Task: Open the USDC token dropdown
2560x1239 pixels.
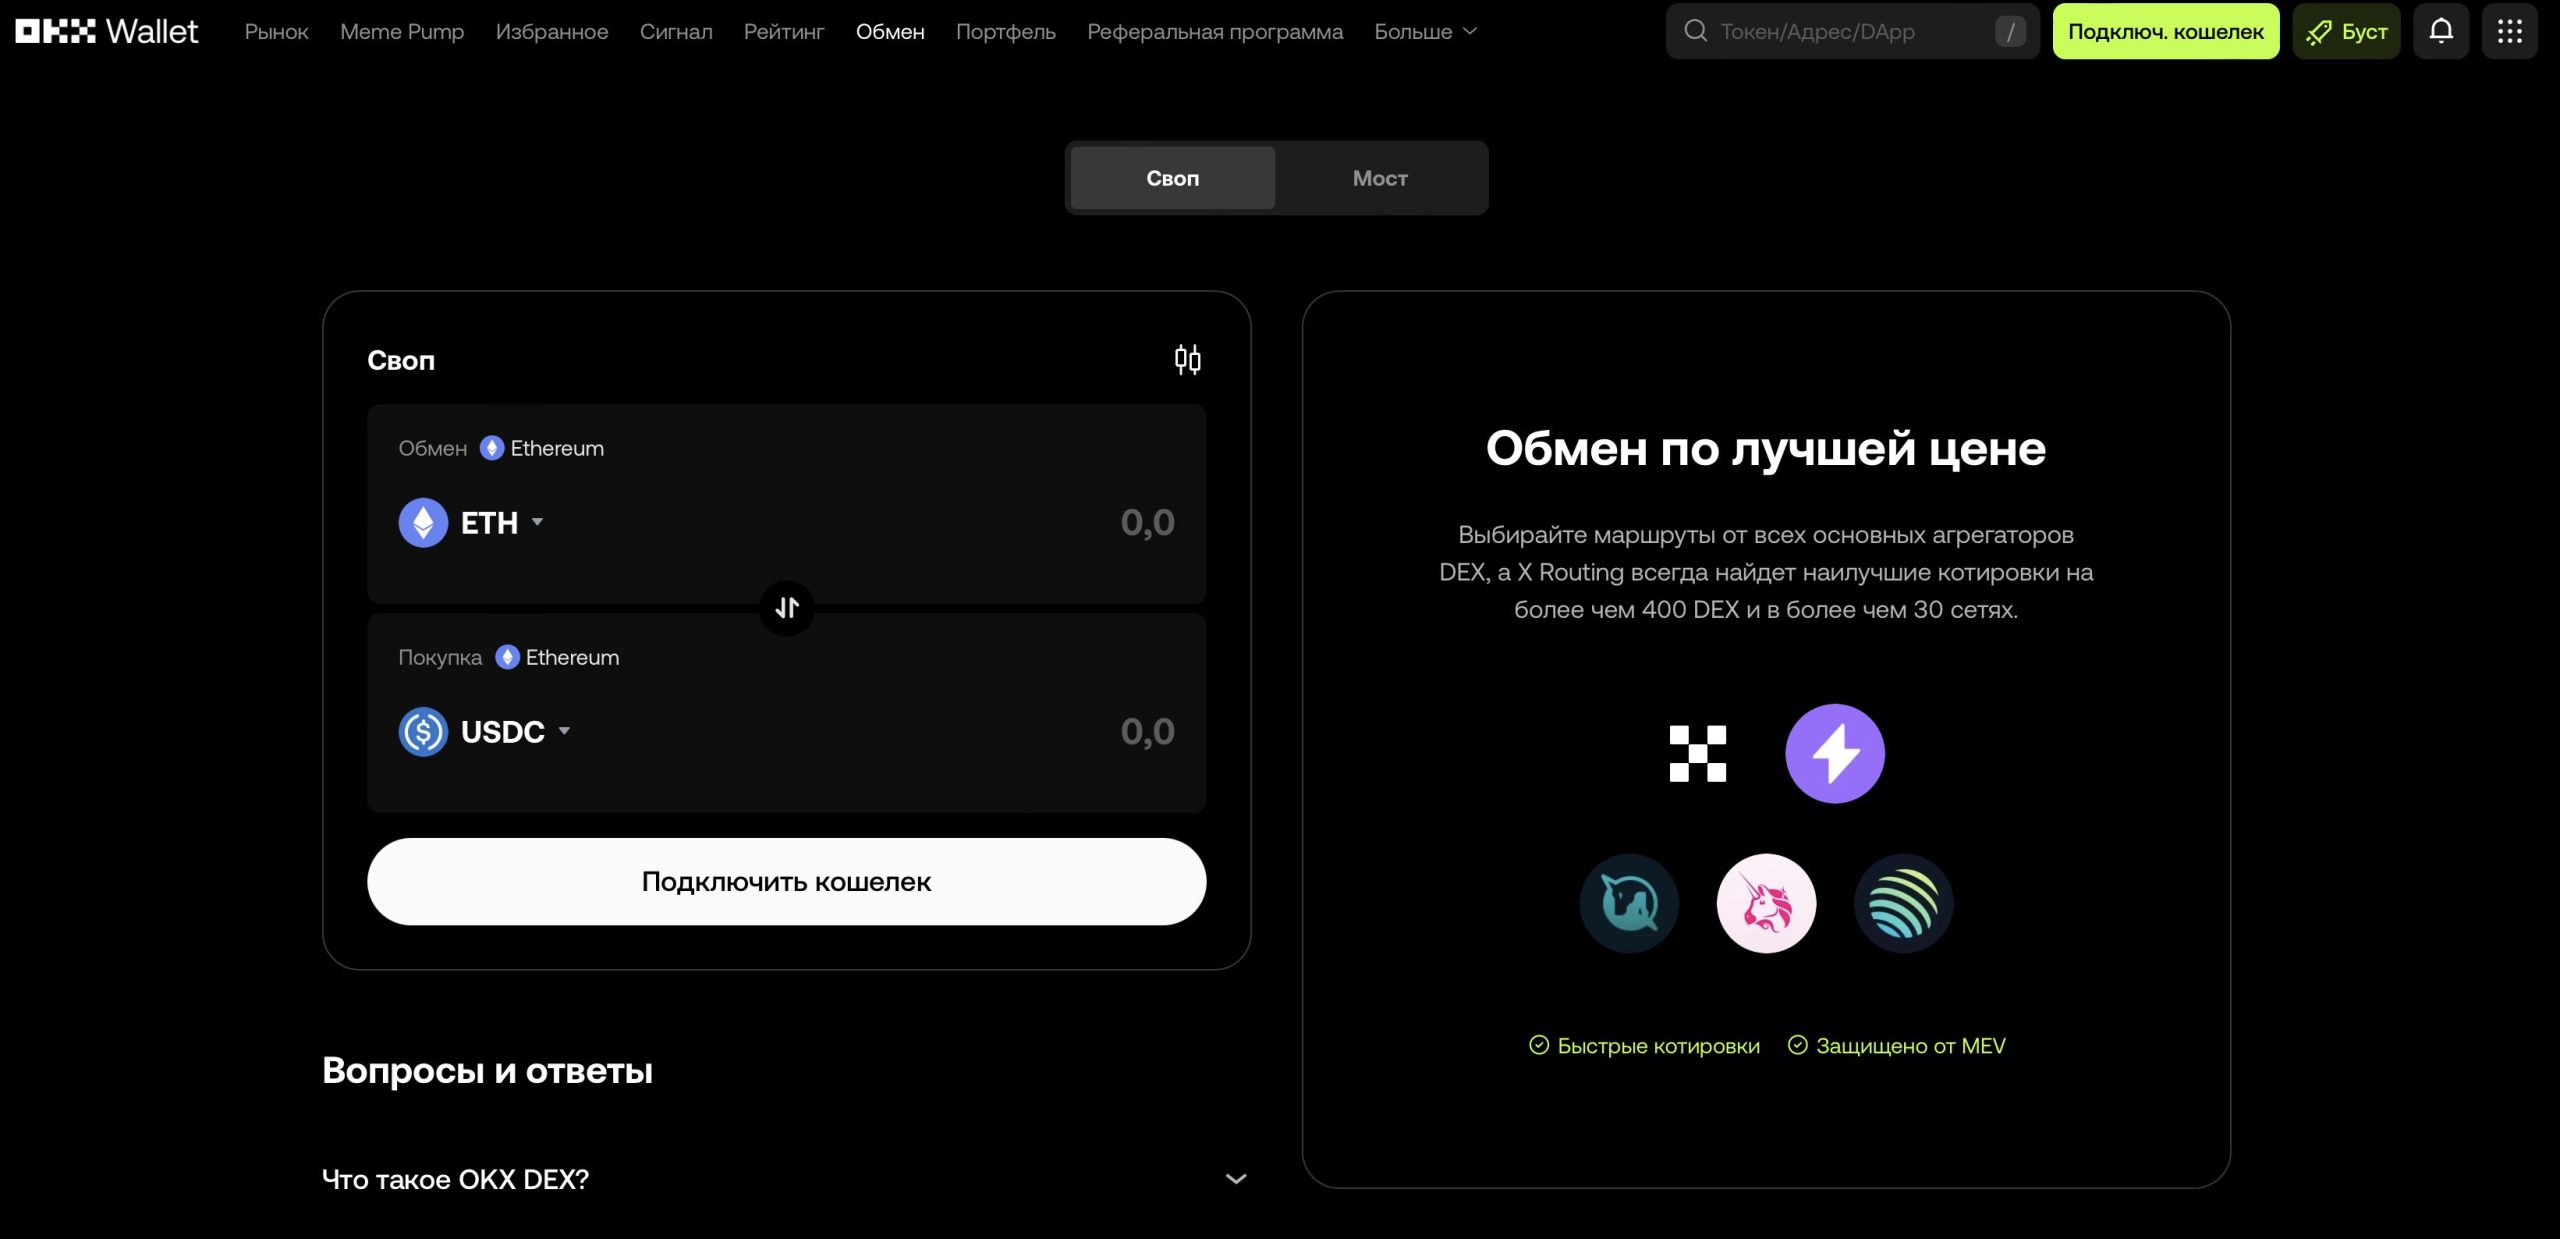Action: (485, 731)
